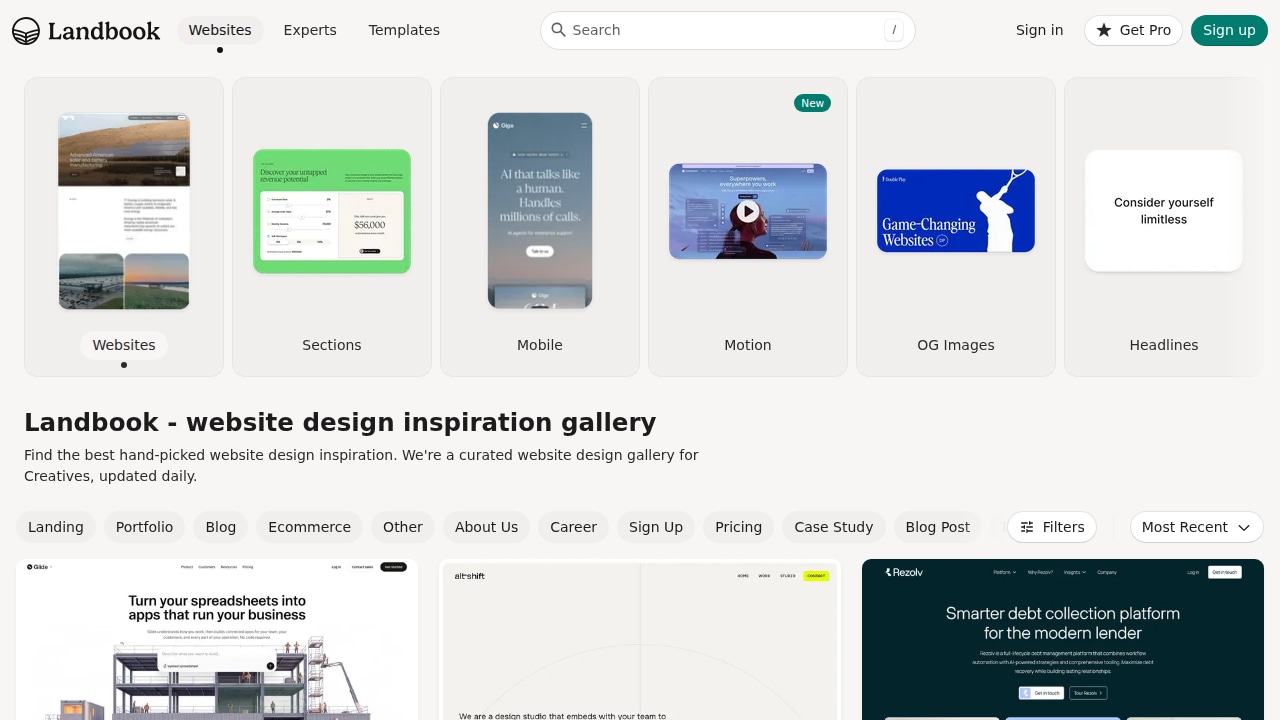Select the Mobile category card

click(540, 227)
